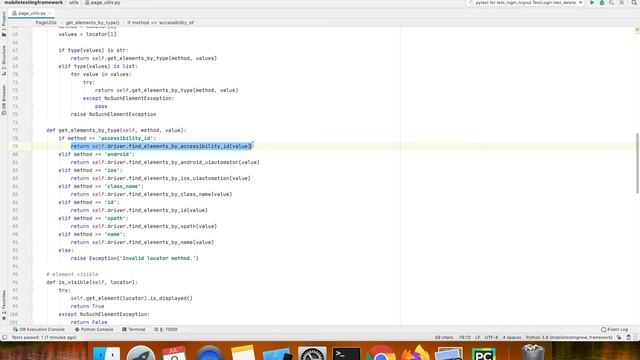Open Google Chrome from the Dock
The height and width of the screenshot is (360, 640).
380,353
